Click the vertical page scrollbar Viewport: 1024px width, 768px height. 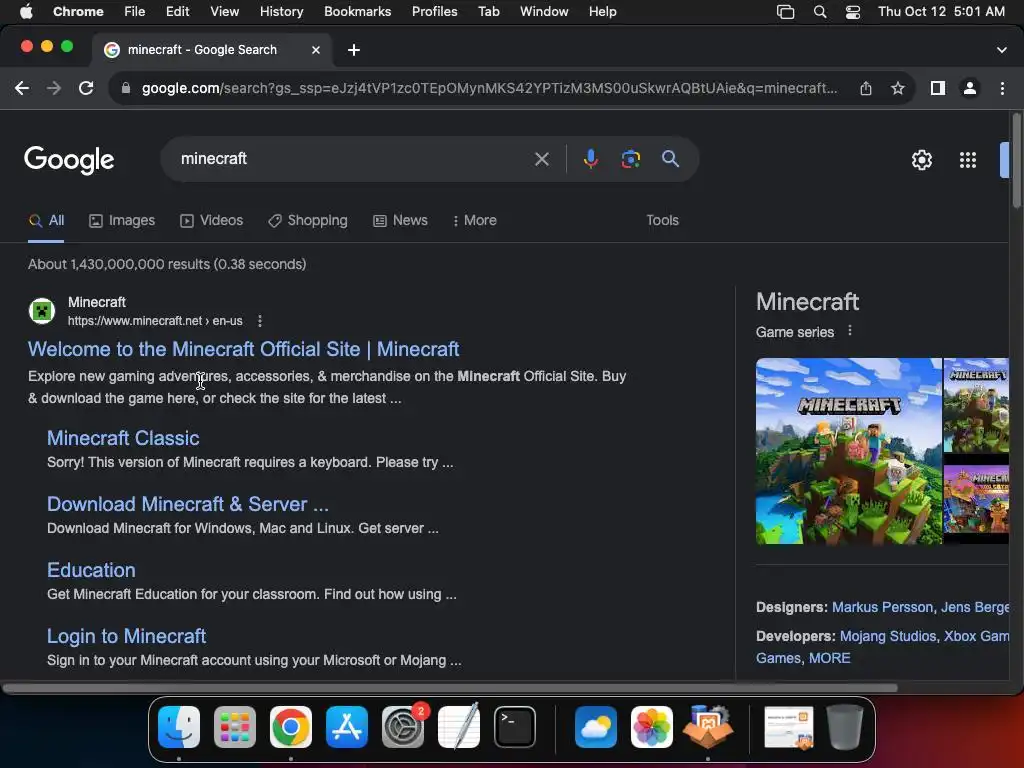point(1016,161)
